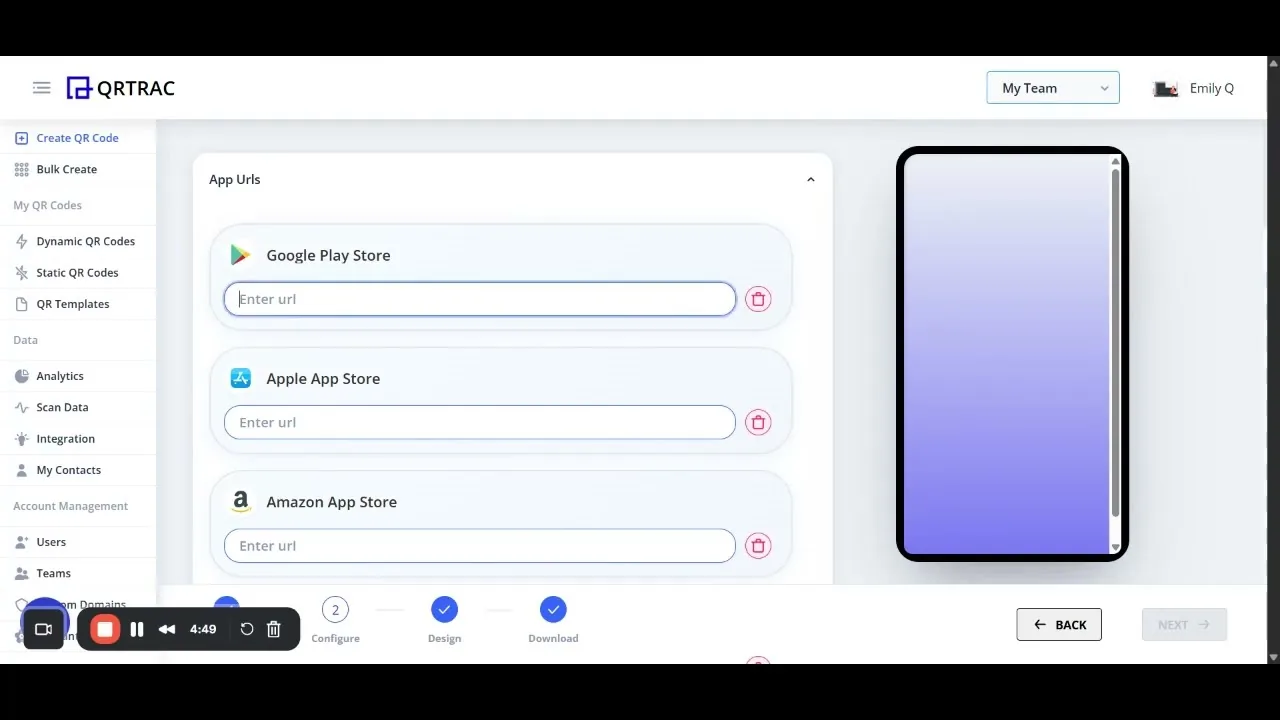This screenshot has width=1280, height=720.
Task: Click the Apple App Store logo
Action: [240, 378]
